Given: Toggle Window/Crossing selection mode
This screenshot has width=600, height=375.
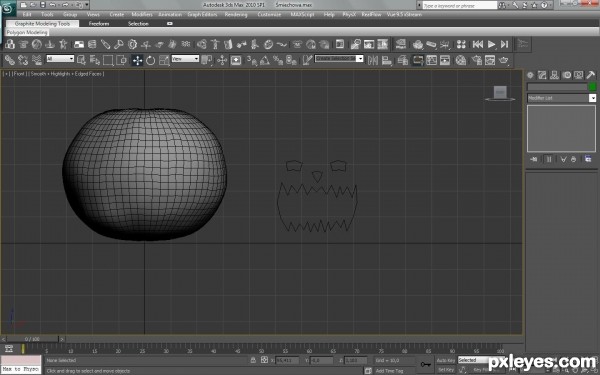Looking at the screenshot, I should pyautogui.click(x=121, y=60).
